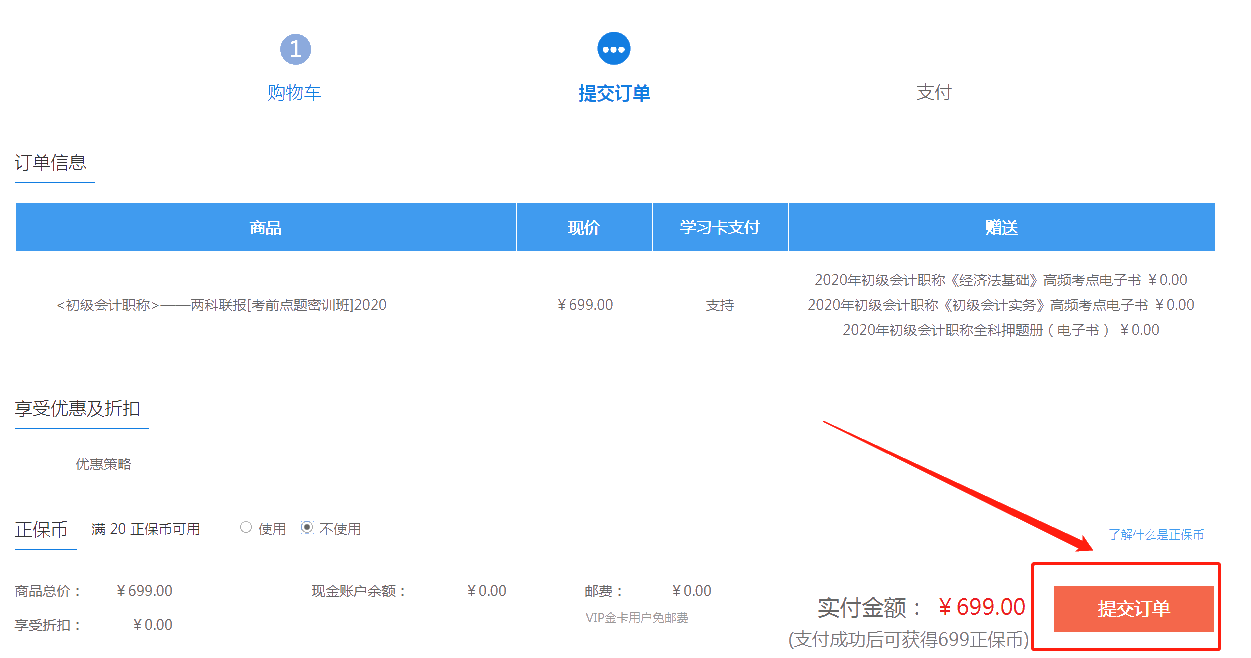
Task: Open the 支付 payment step
Action: click(x=933, y=91)
